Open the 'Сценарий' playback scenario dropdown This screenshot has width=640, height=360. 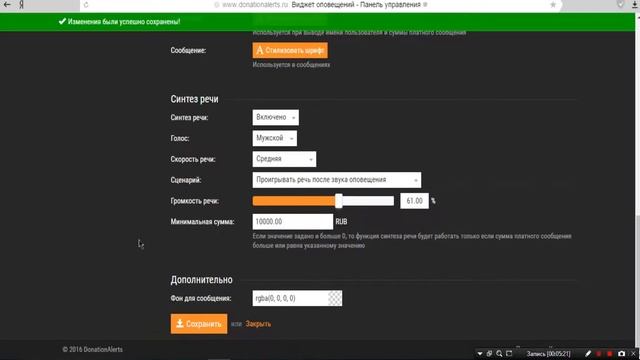(337, 180)
